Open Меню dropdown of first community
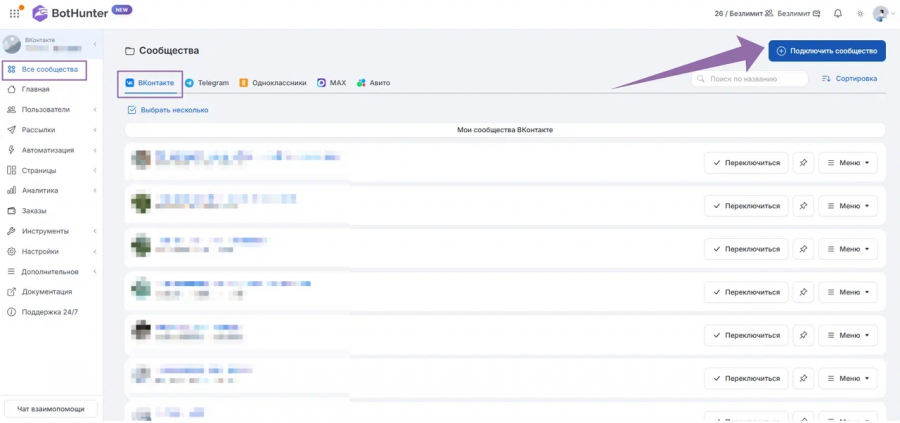 pos(848,163)
